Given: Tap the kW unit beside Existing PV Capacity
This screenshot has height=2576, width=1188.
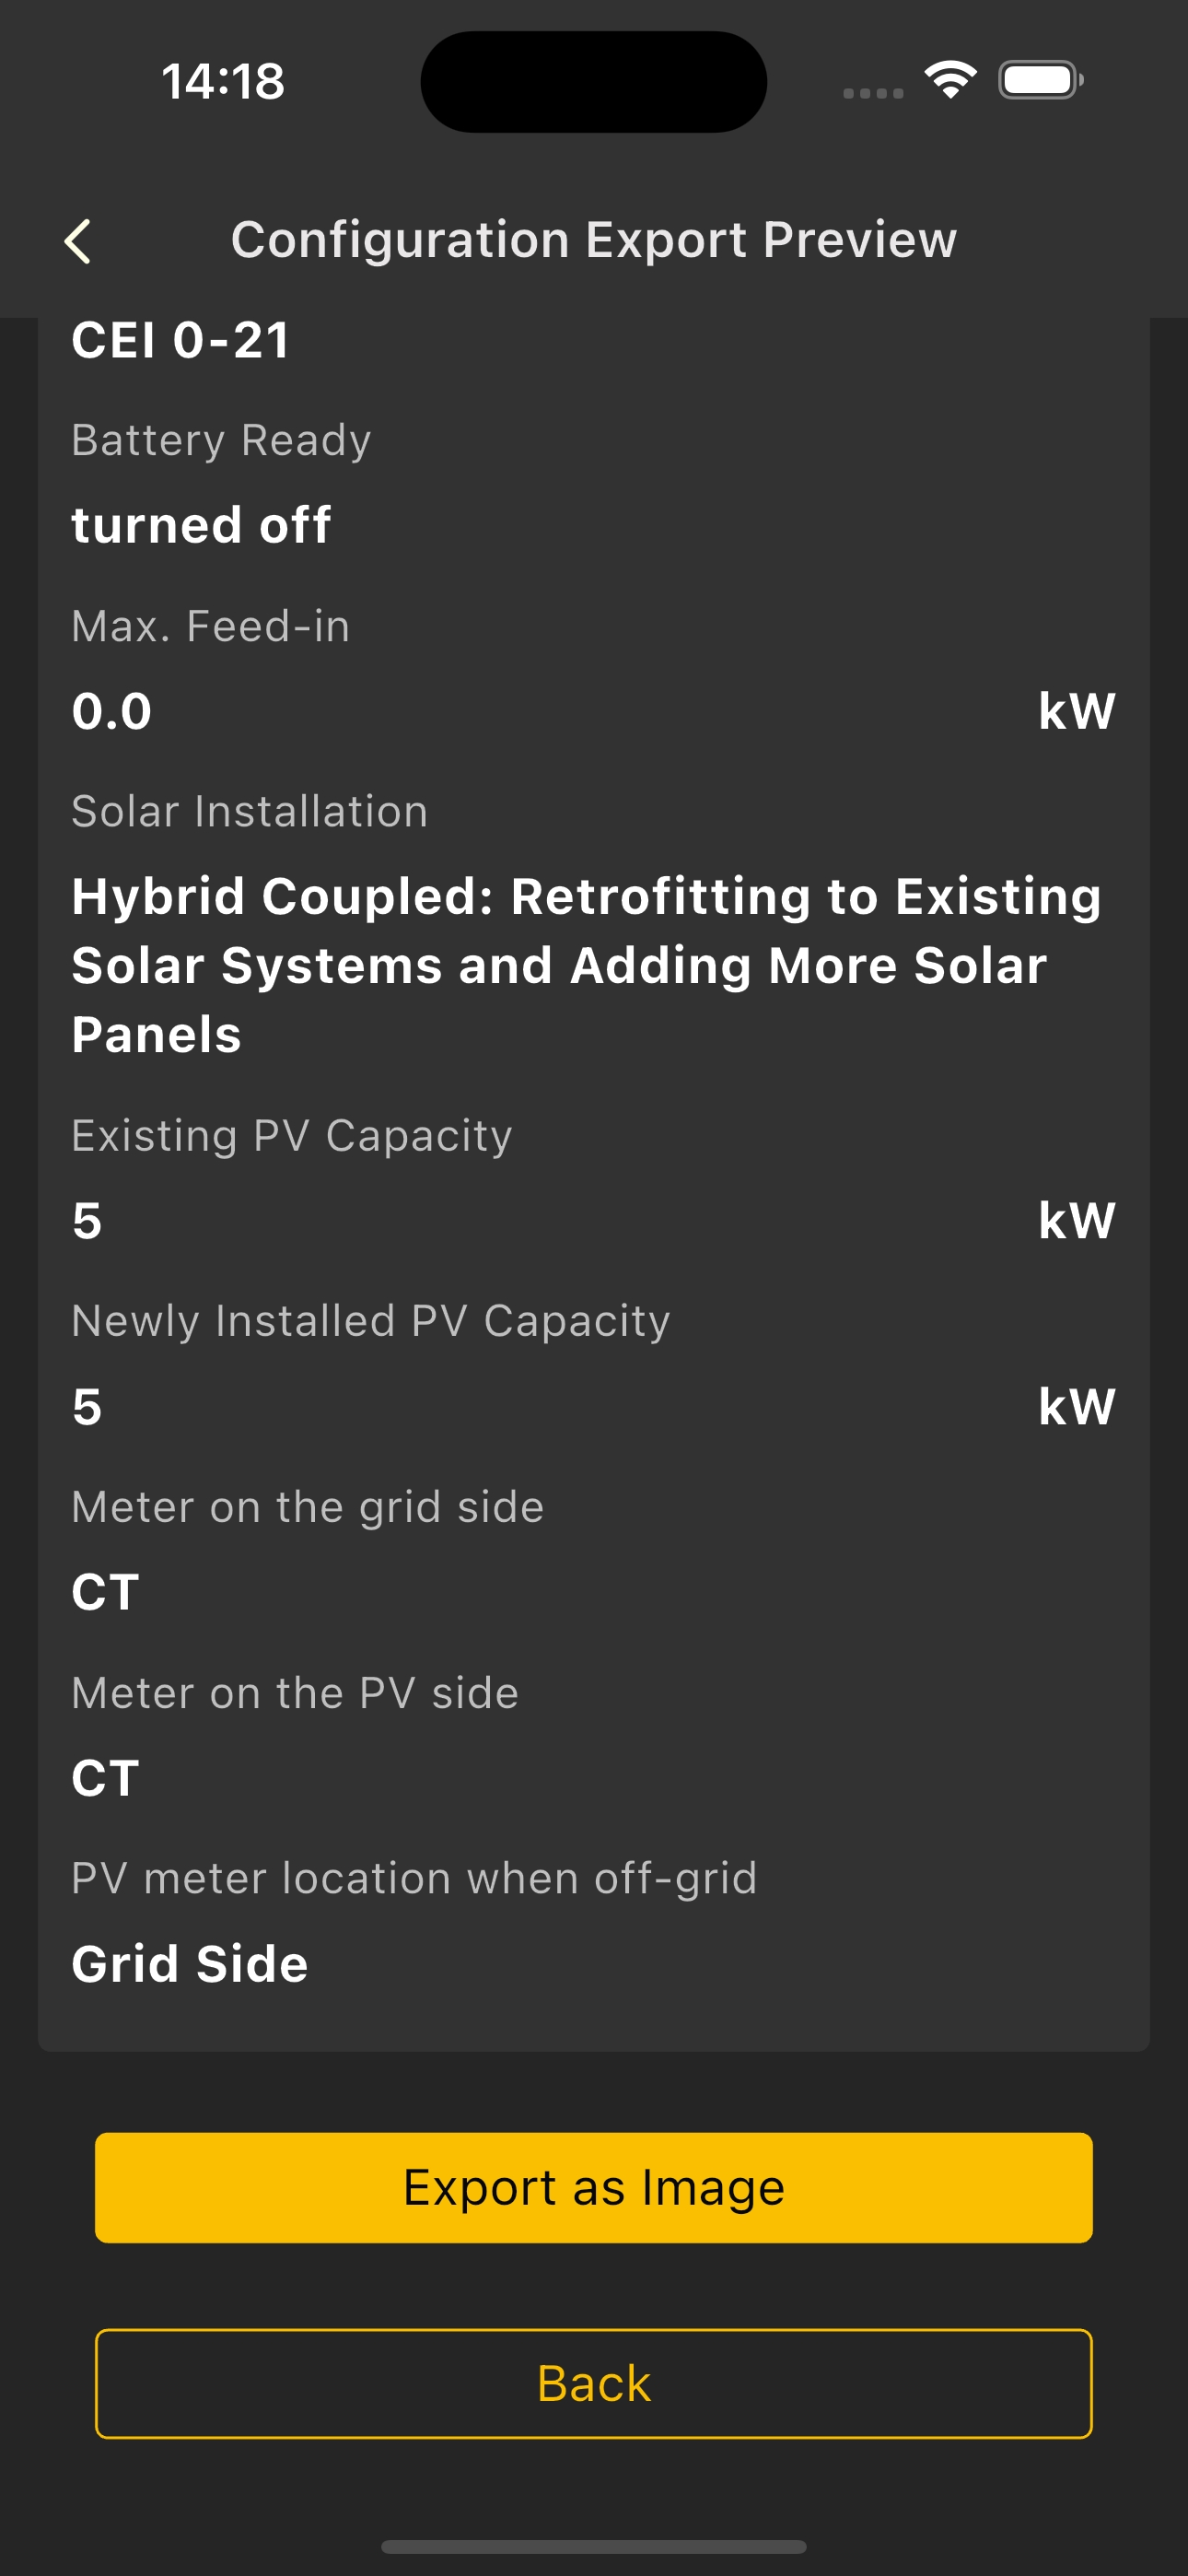Looking at the screenshot, I should pos(1076,1221).
